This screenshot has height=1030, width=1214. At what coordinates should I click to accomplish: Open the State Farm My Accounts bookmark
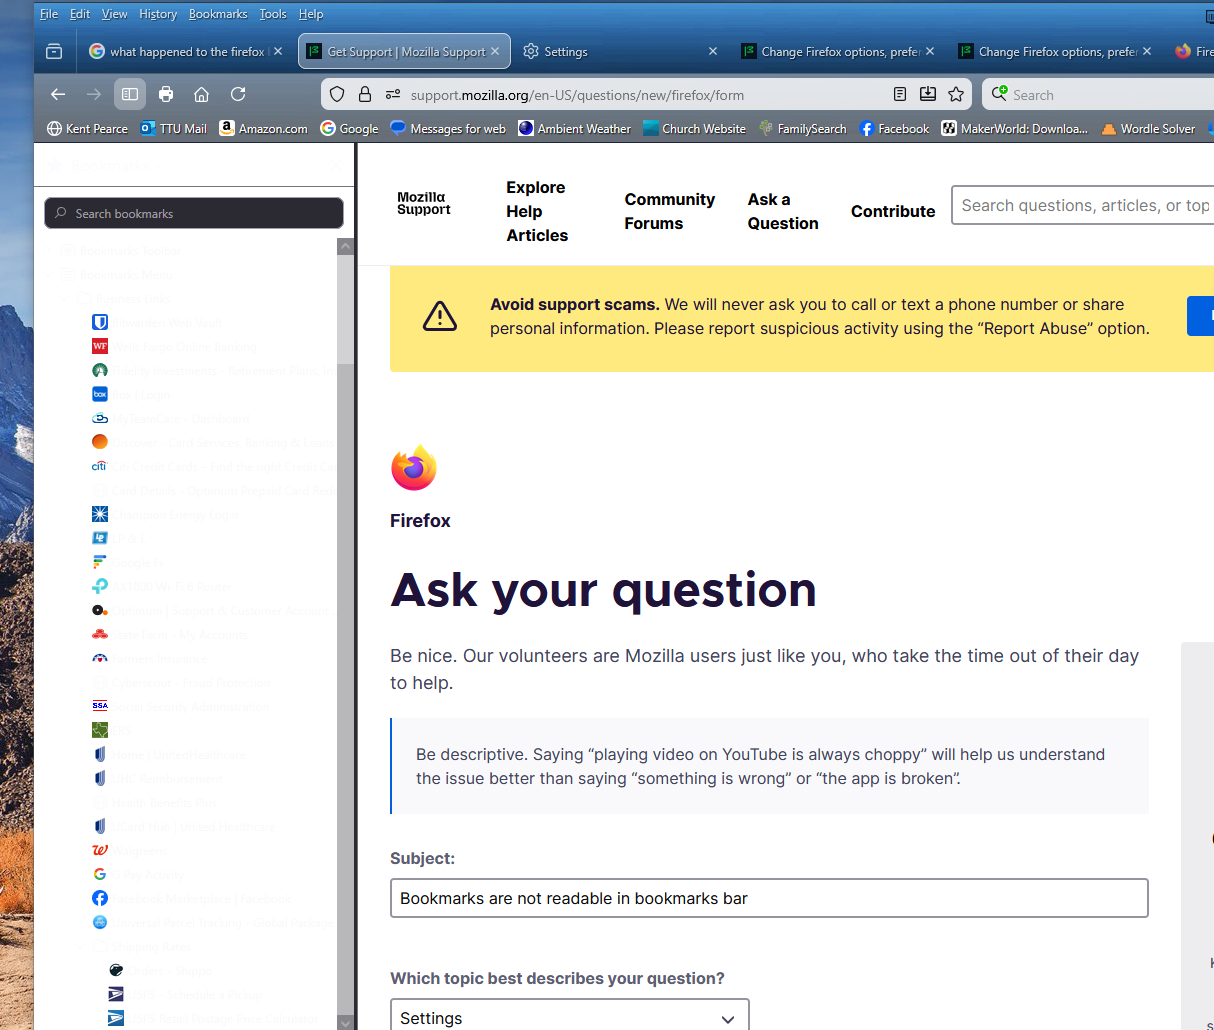point(169,634)
